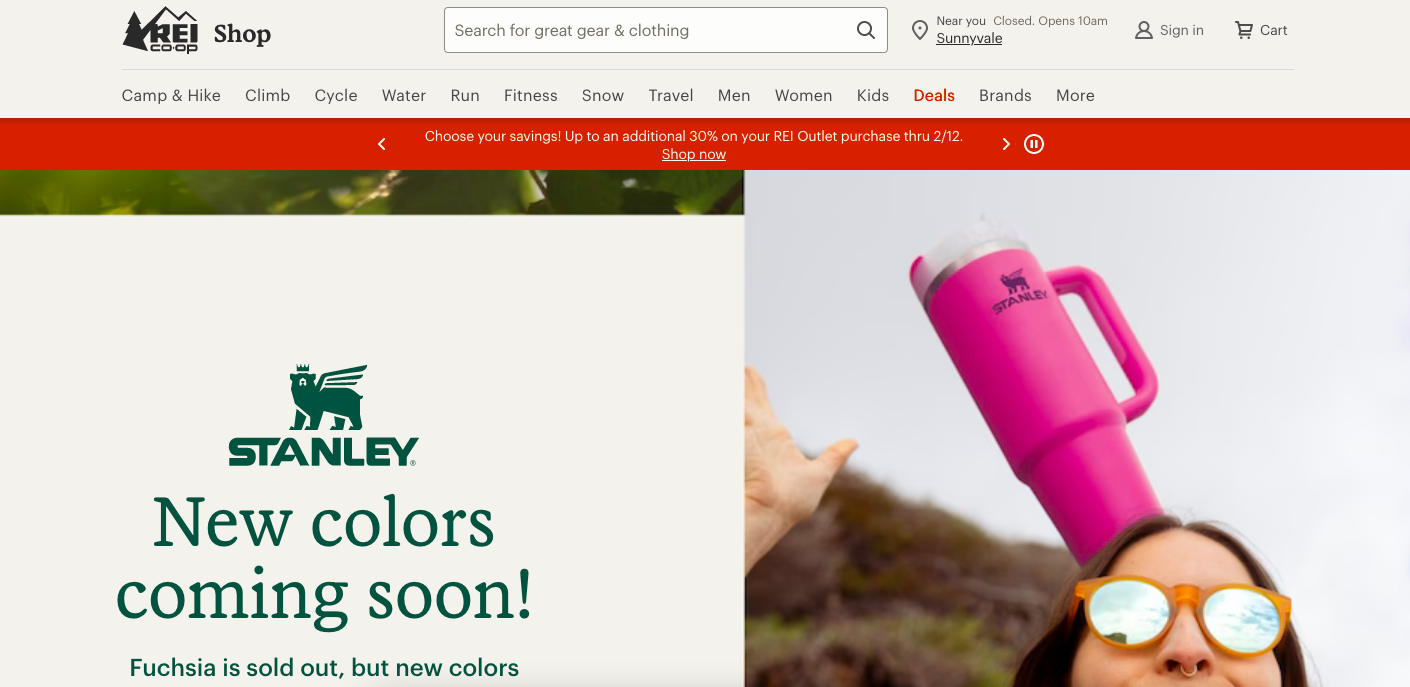Go to the Snow category

coord(603,96)
